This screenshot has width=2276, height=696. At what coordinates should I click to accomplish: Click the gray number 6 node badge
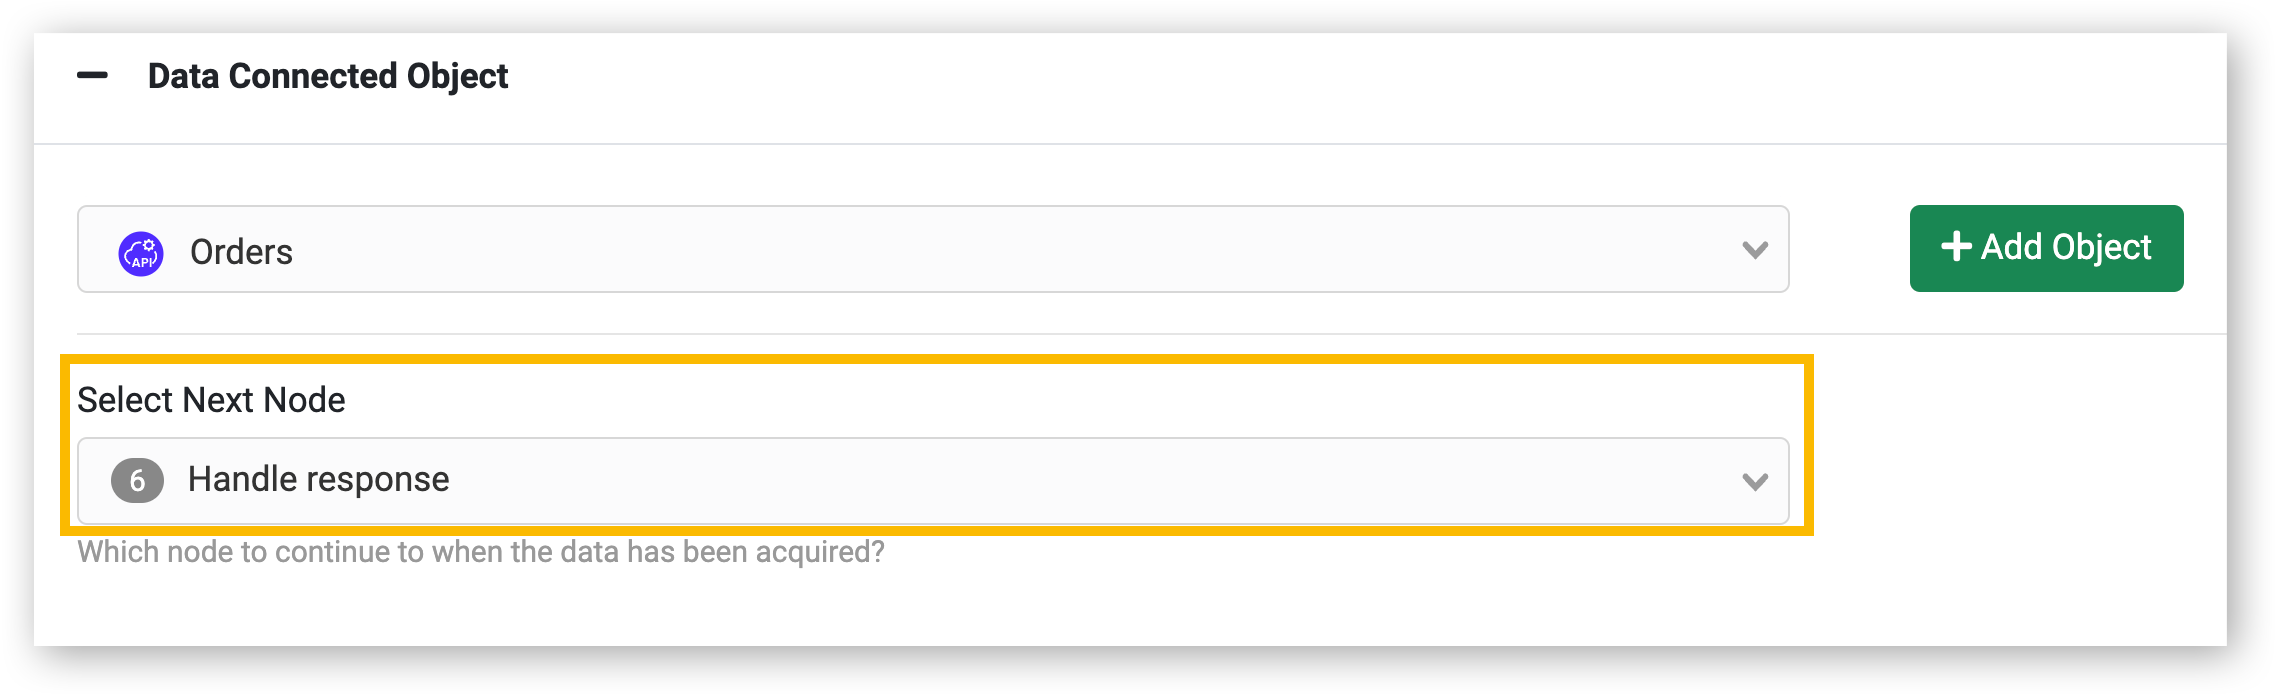point(137,481)
